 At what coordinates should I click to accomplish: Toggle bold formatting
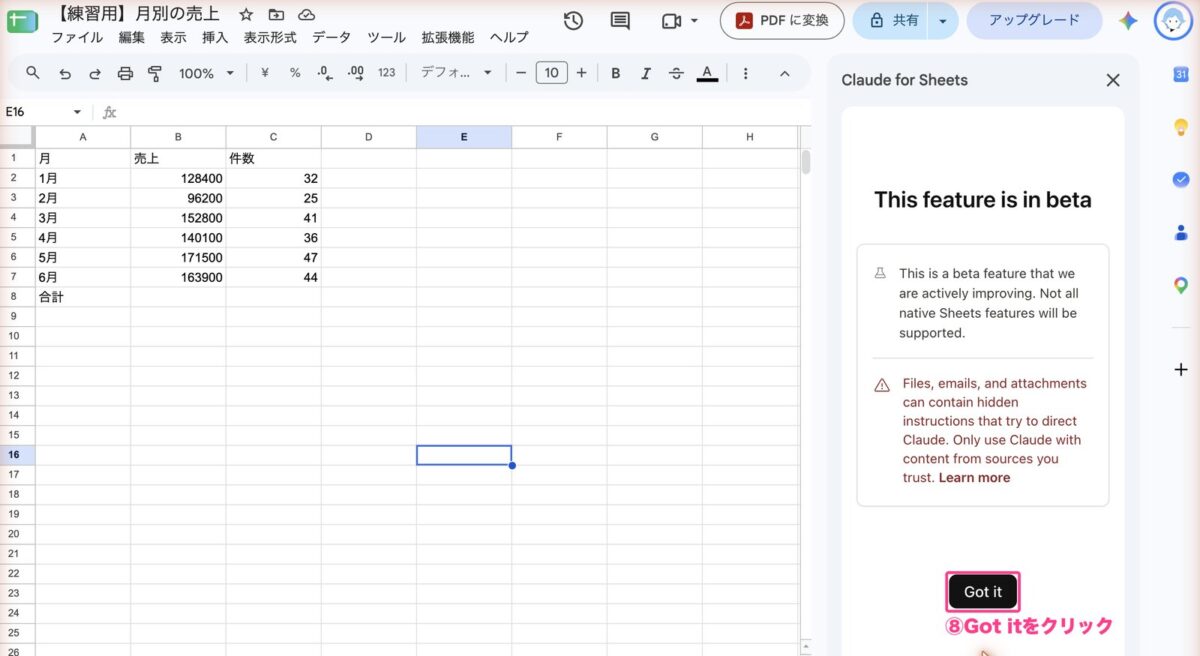coord(616,73)
